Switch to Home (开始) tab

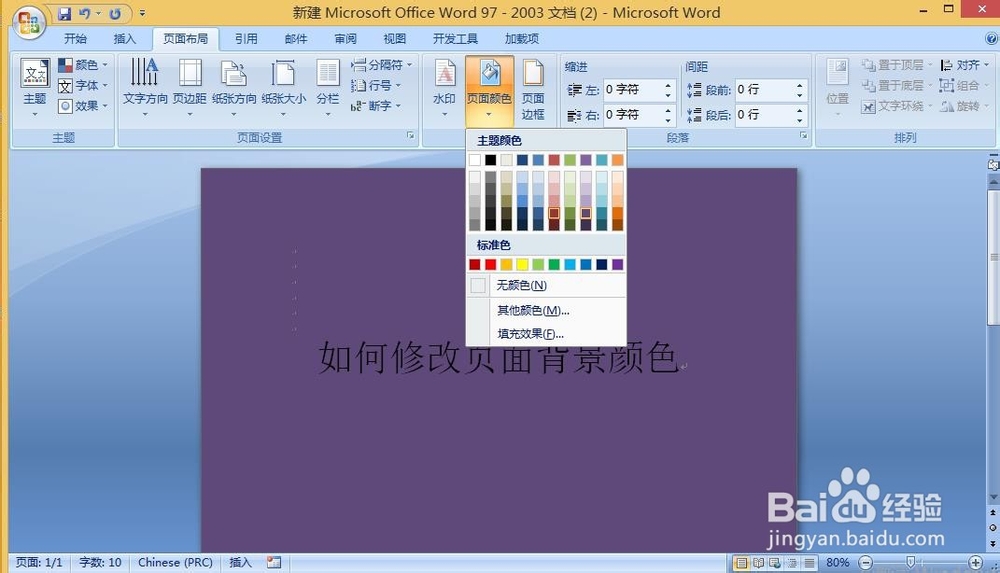point(75,38)
